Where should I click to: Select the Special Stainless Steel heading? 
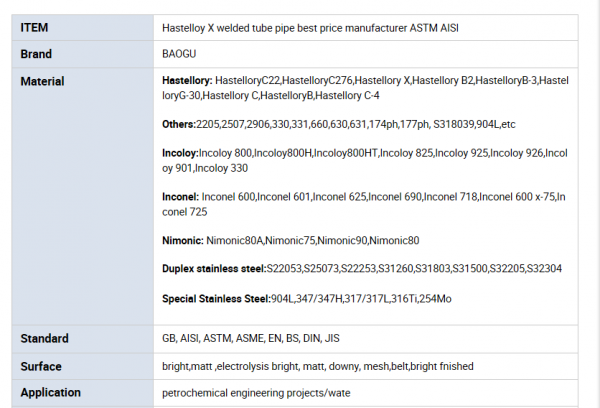tap(215, 298)
